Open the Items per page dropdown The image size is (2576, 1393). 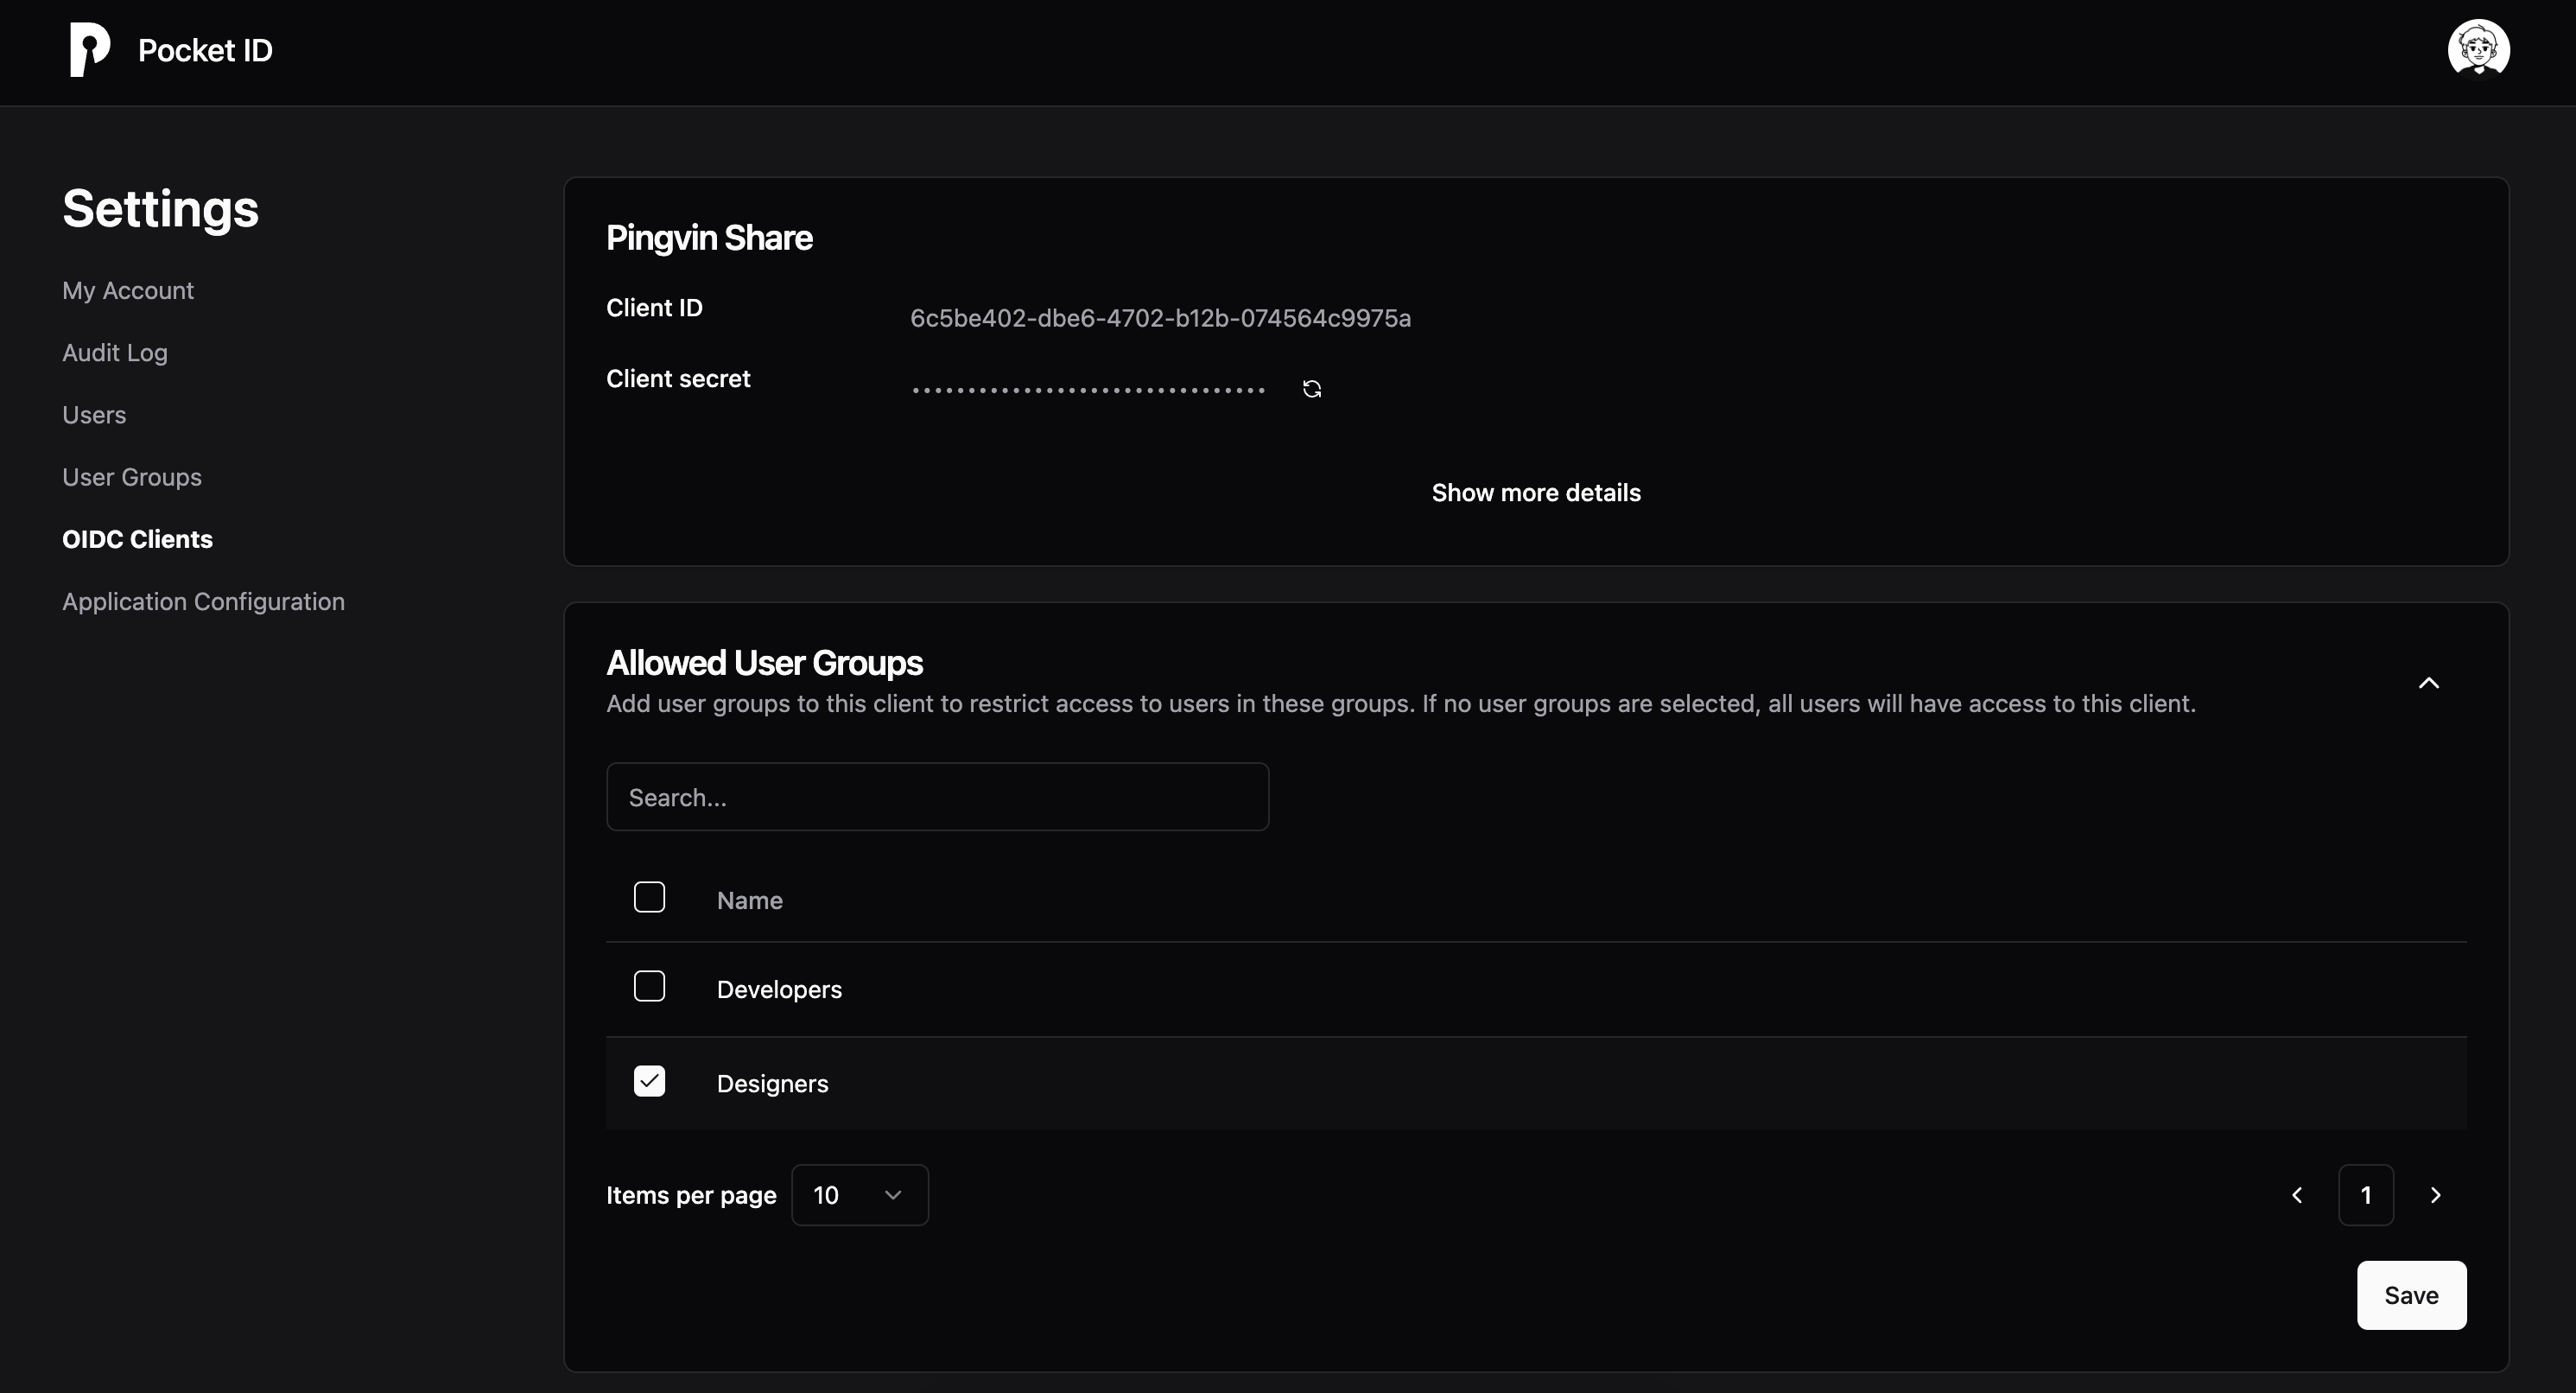[x=859, y=1195]
